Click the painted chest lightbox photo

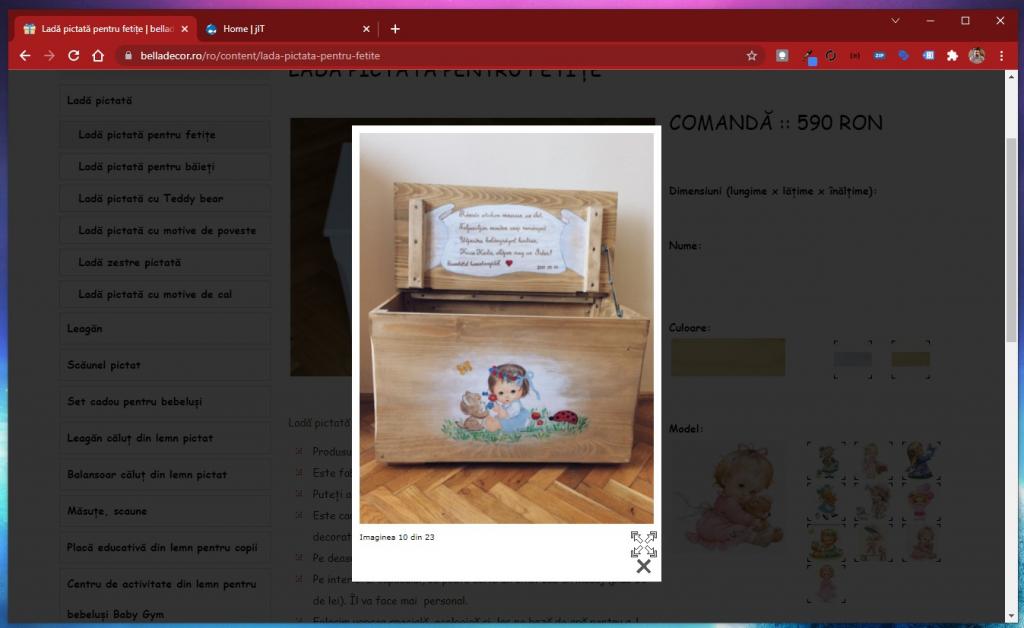click(x=507, y=328)
